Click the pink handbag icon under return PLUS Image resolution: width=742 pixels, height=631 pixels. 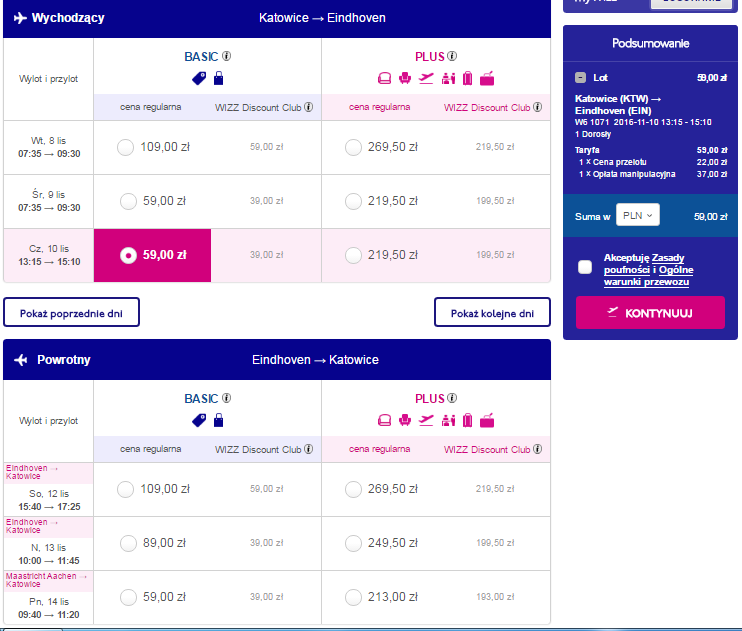487,420
